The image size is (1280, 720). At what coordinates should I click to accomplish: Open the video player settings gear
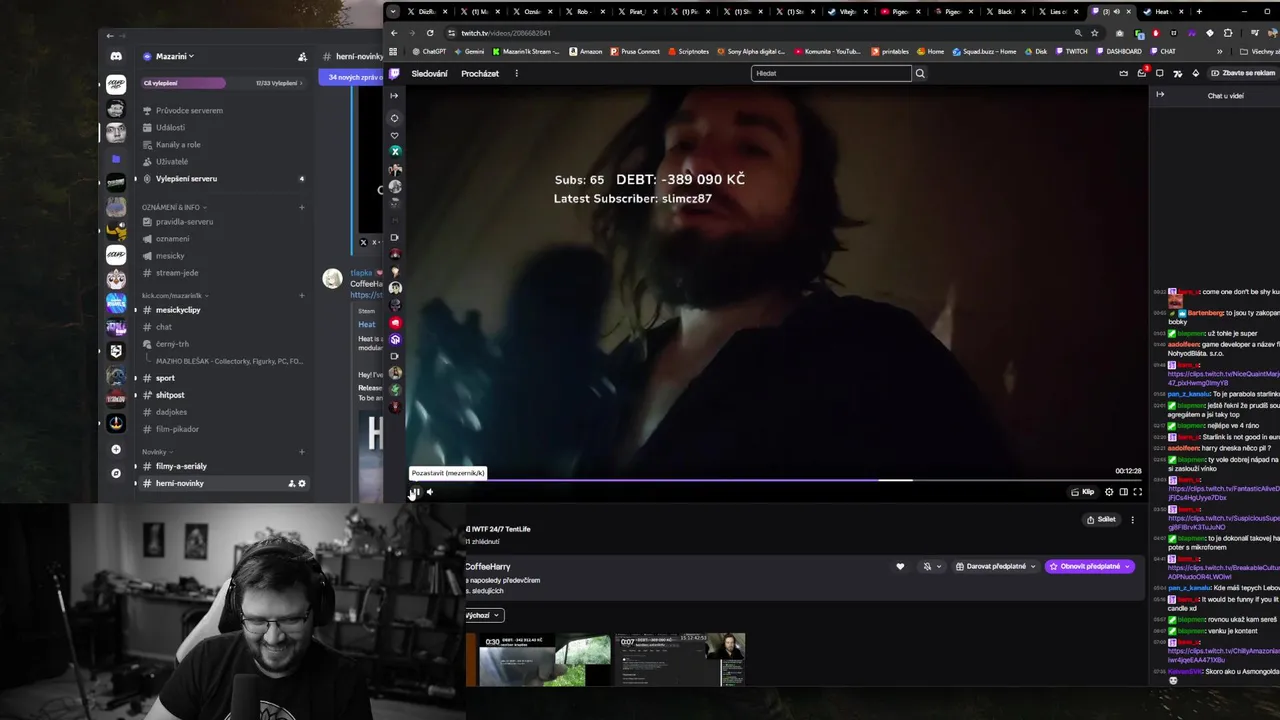click(1109, 492)
